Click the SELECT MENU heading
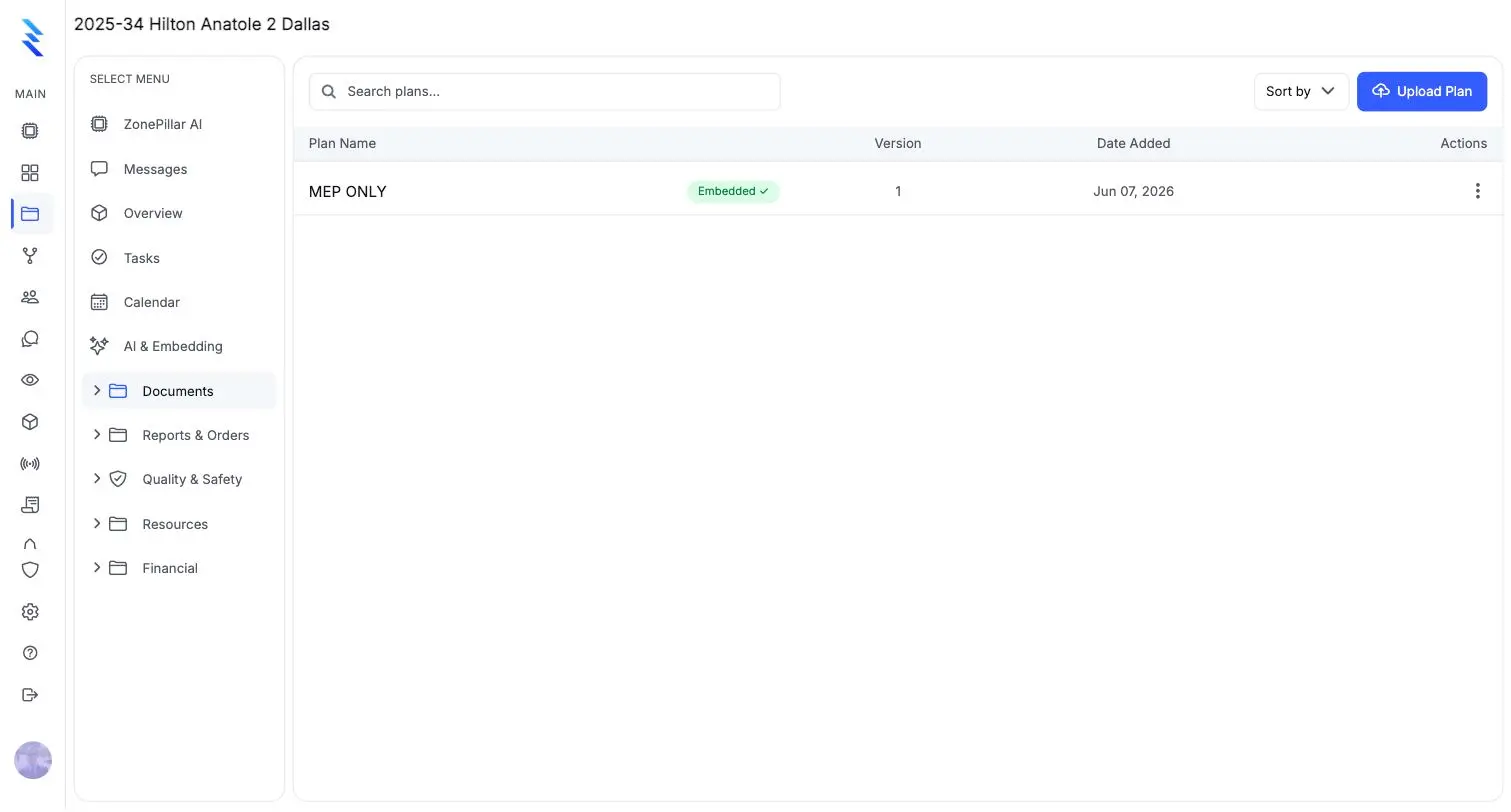The image size is (1511, 812). [x=129, y=79]
